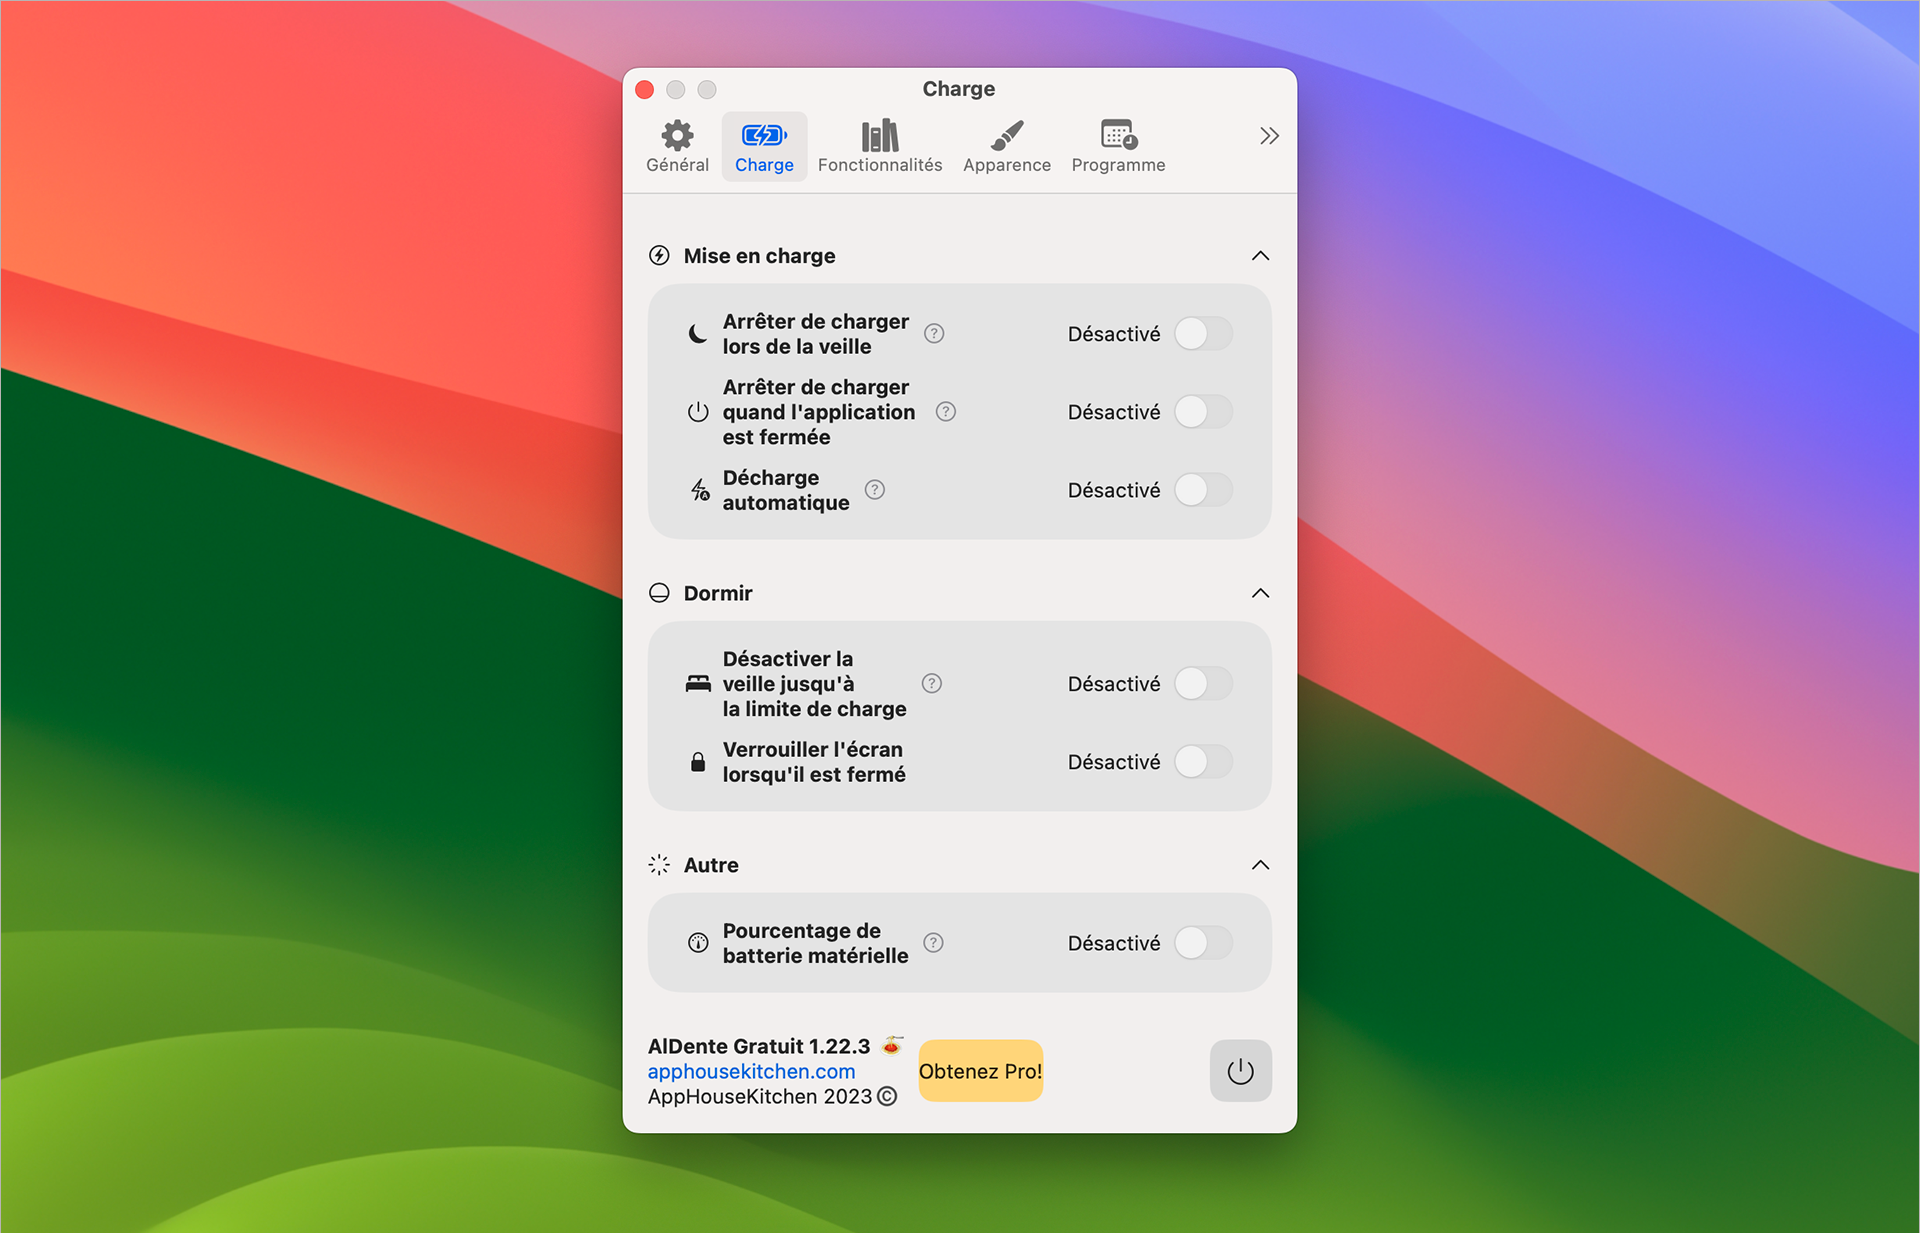Enable Arrêter de charger lors de la veille
The height and width of the screenshot is (1233, 1920).
1203,334
